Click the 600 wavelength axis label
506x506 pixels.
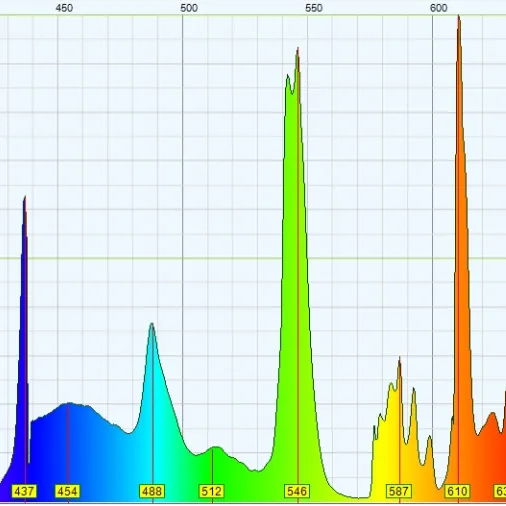[x=439, y=8]
